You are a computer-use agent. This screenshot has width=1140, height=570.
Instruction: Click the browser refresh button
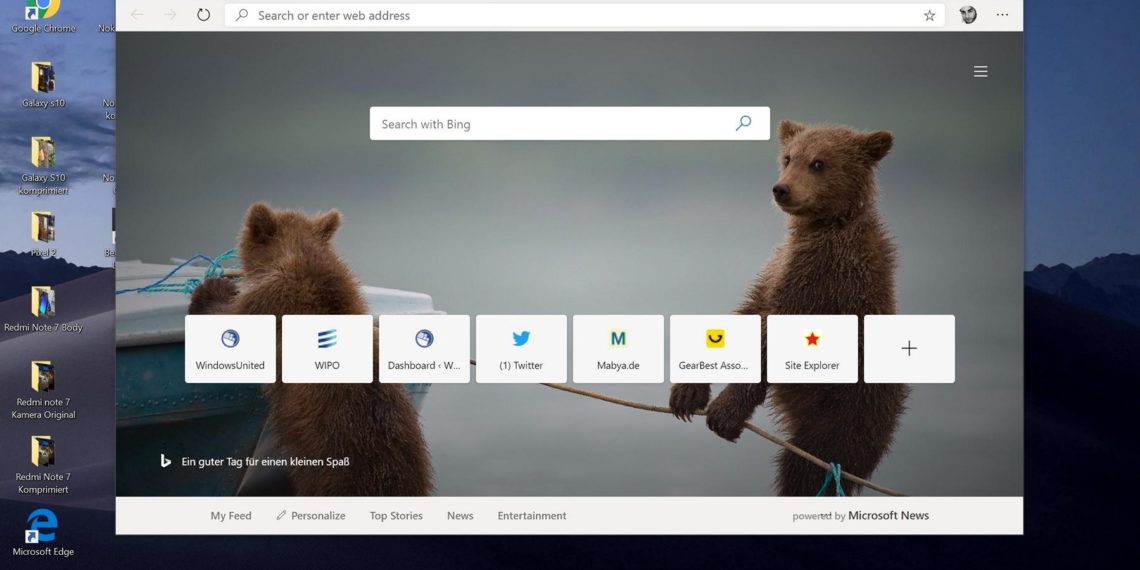click(203, 15)
